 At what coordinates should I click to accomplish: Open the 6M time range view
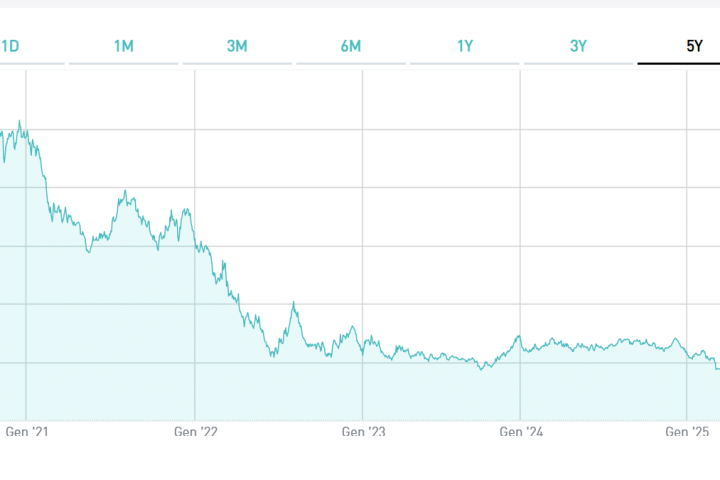tap(351, 46)
